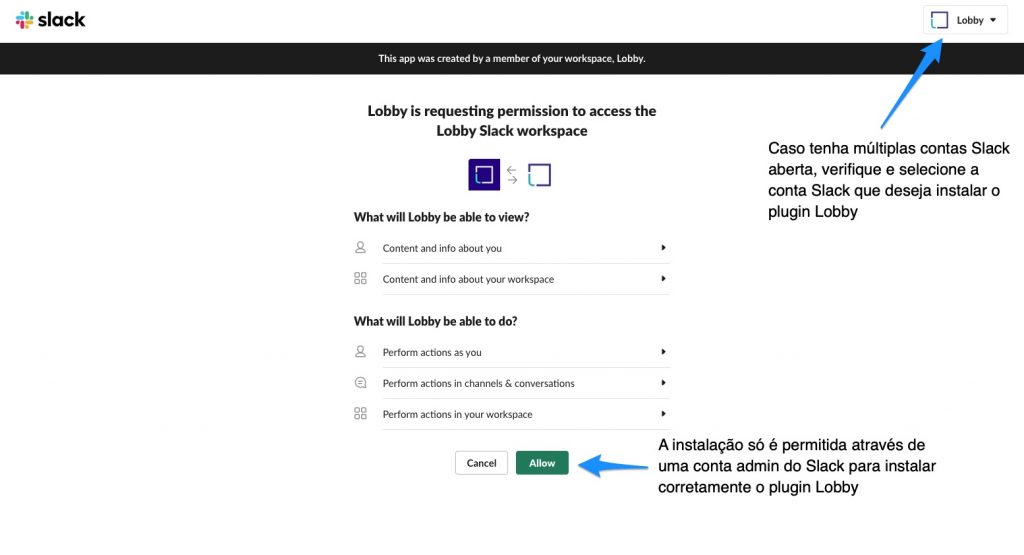
Task: Click person icon beside Perform actions as you
Action: 360,351
